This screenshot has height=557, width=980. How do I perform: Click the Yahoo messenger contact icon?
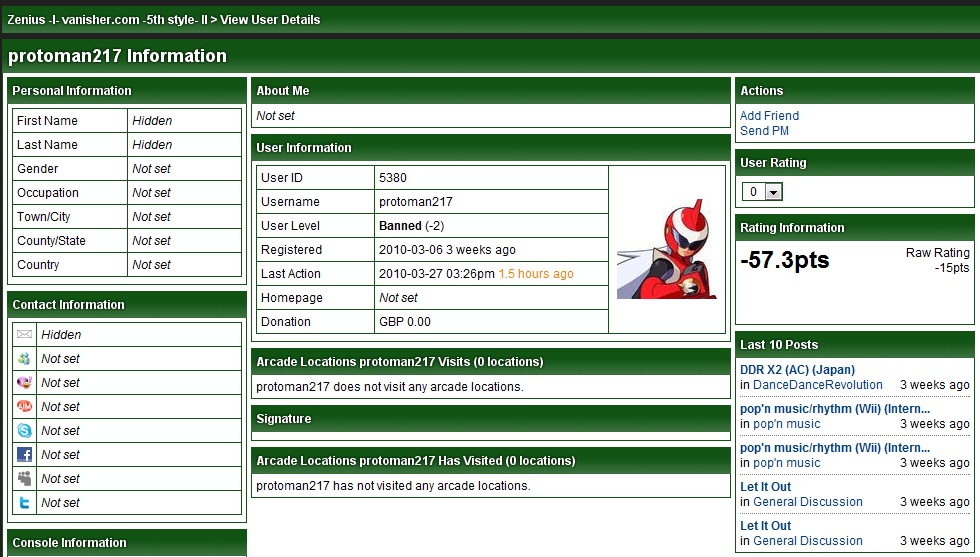pyautogui.click(x=24, y=383)
